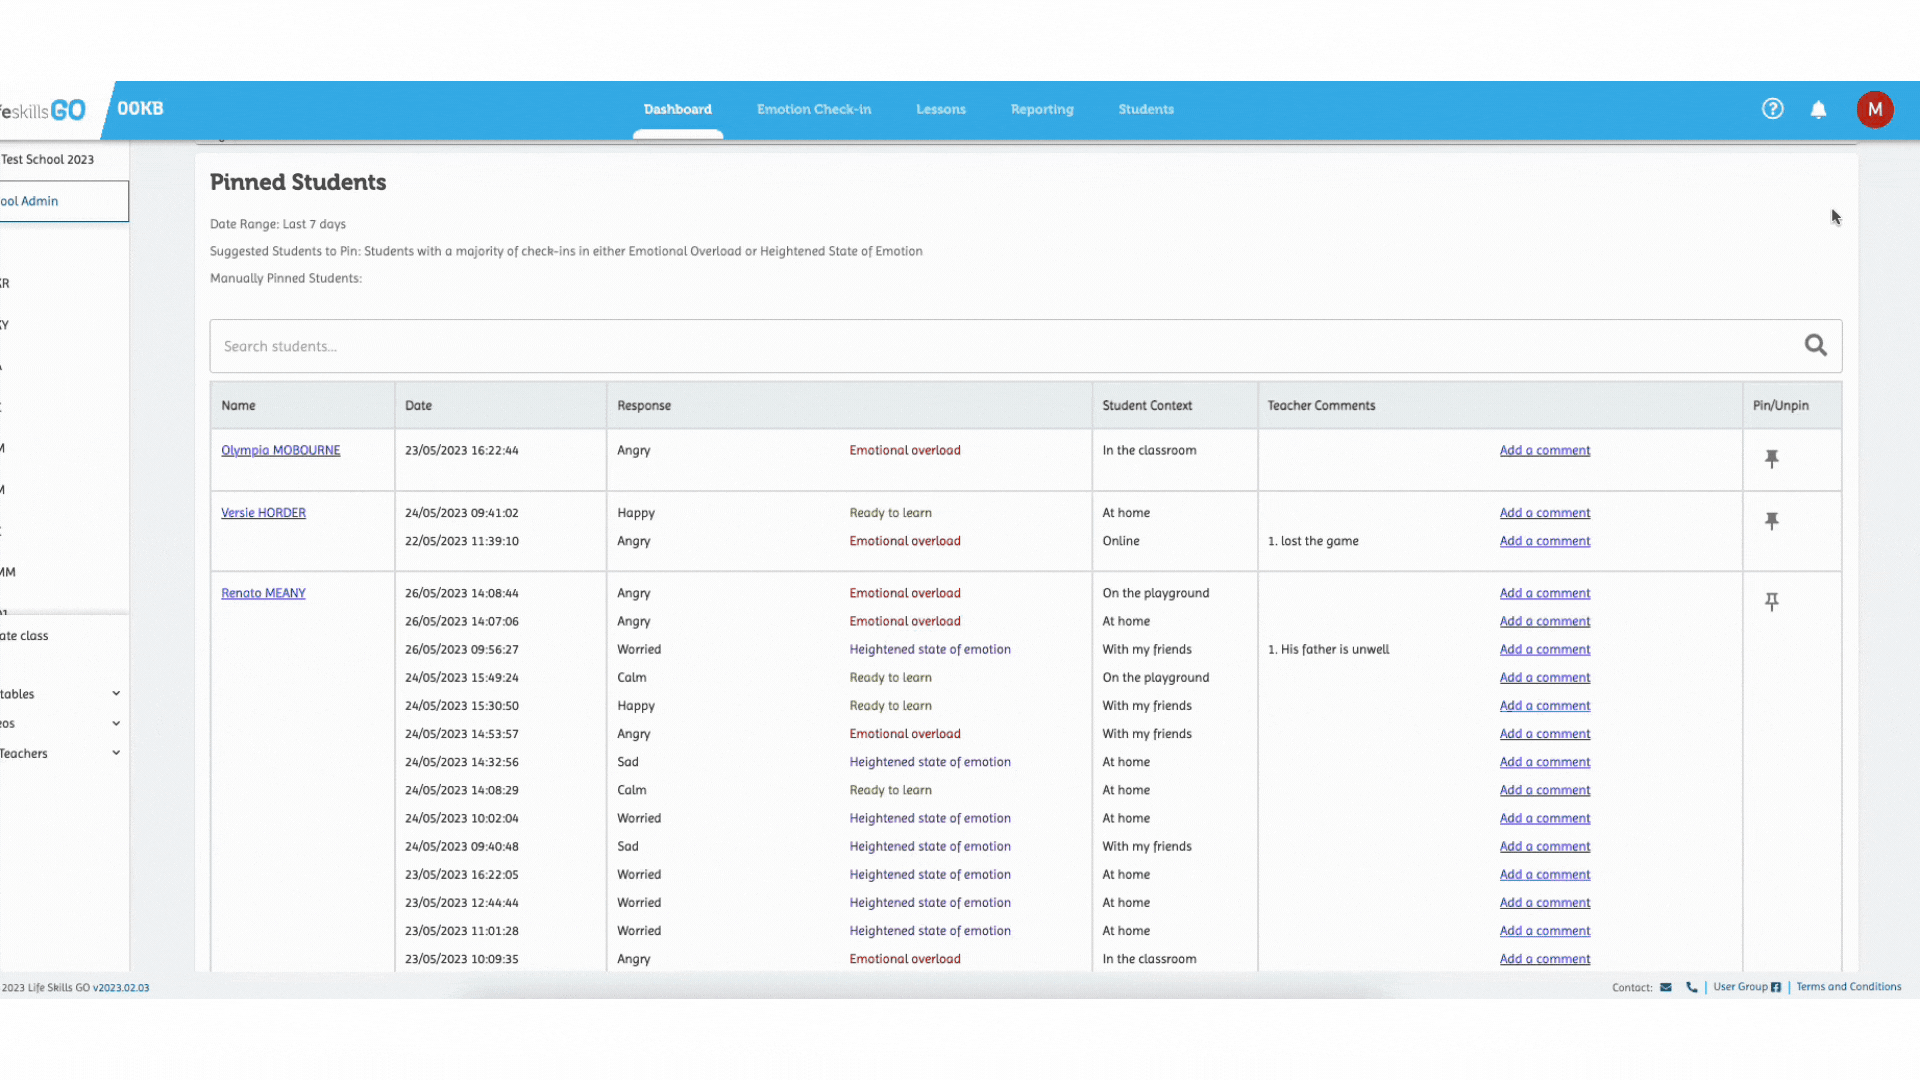Click the search magnifier icon
The image size is (1920, 1080).
point(1815,346)
